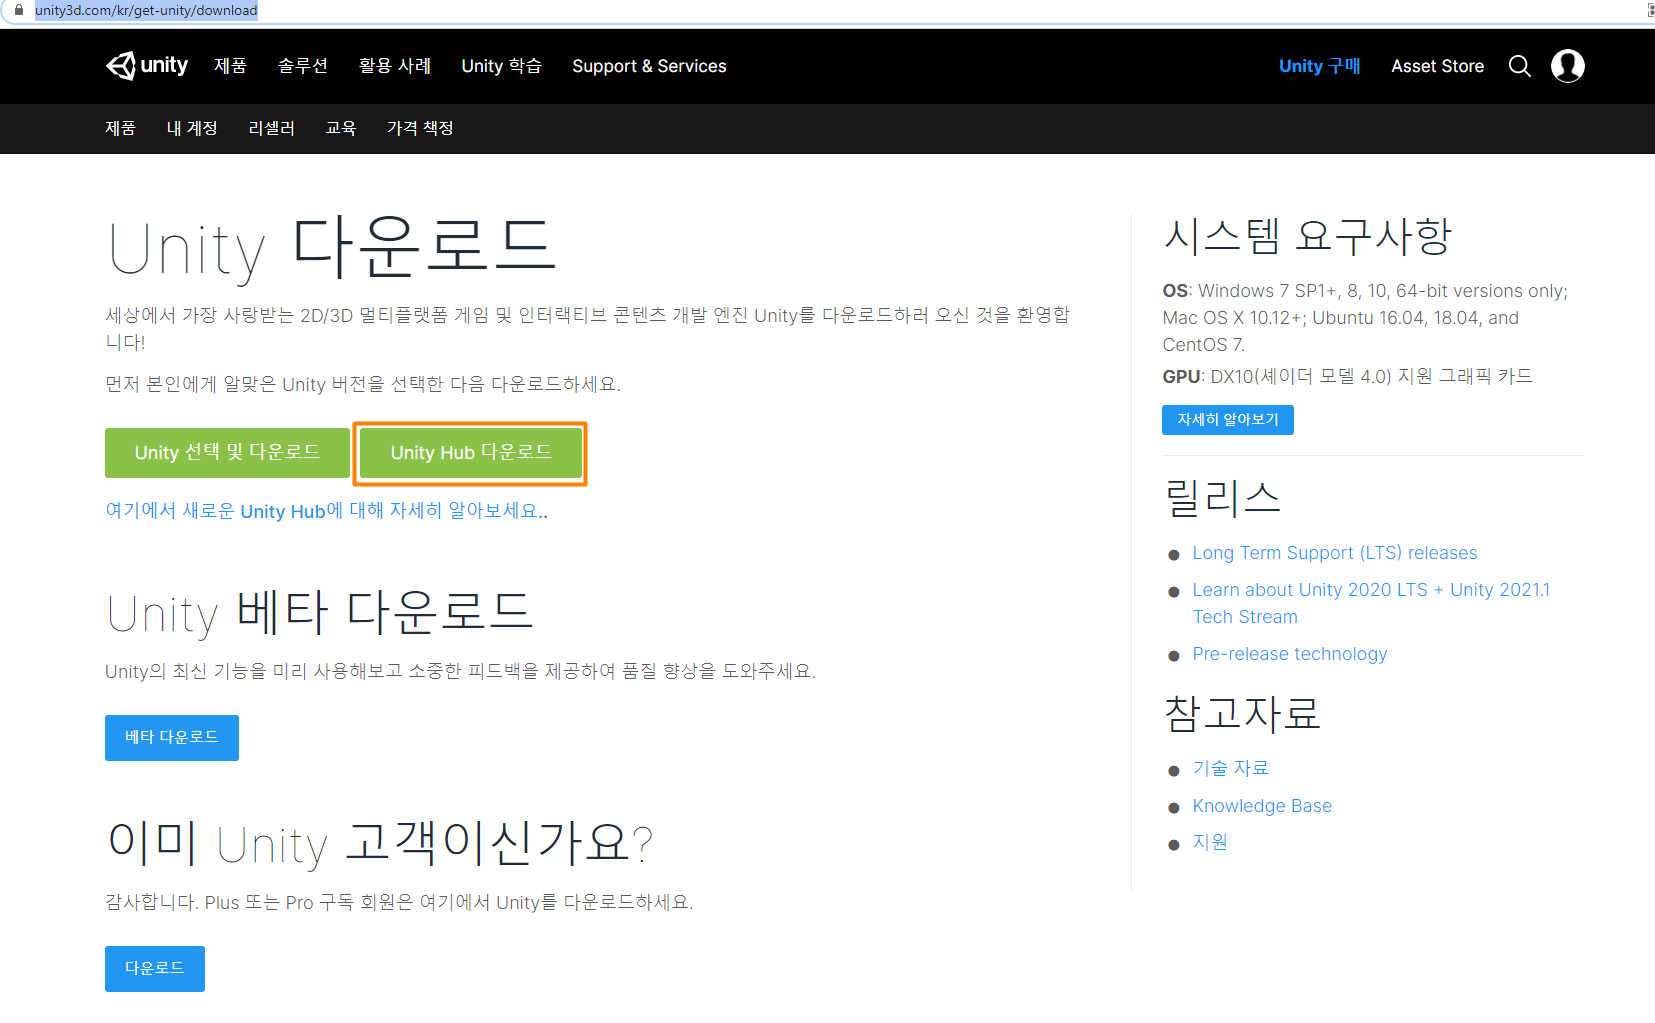This screenshot has width=1655, height=1023.
Task: Open Pre-release technology link
Action: (1289, 654)
